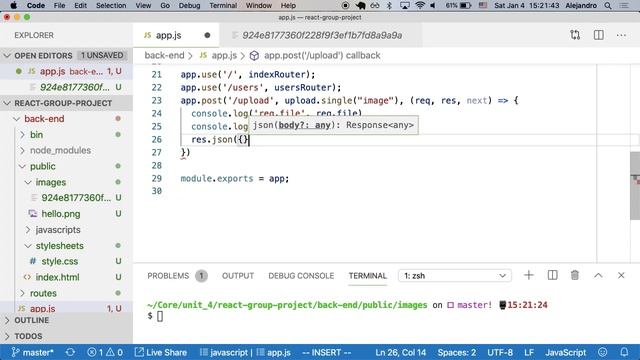The image size is (640, 360).
Task: Open feedback smiley icon
Action: (602, 352)
